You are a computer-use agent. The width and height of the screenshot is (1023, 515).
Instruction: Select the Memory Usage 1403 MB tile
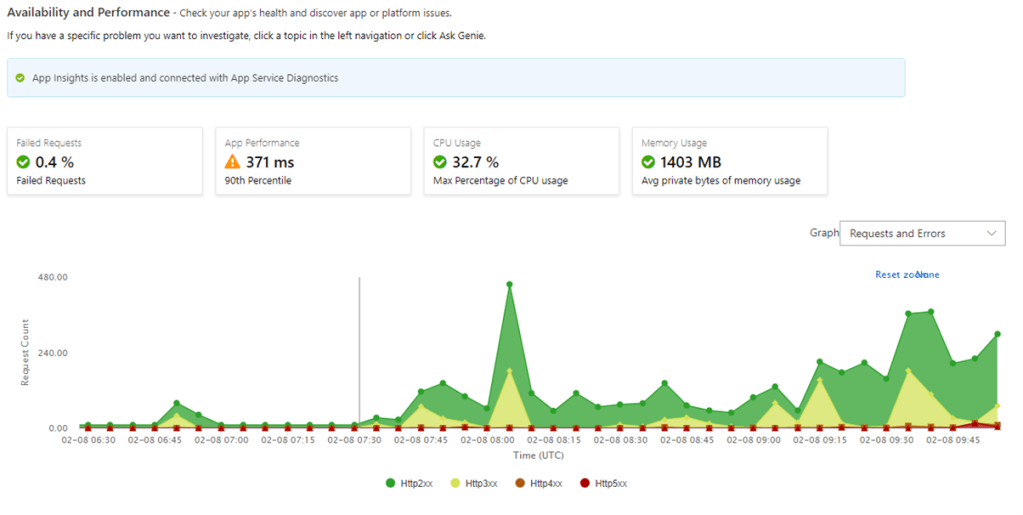point(729,161)
